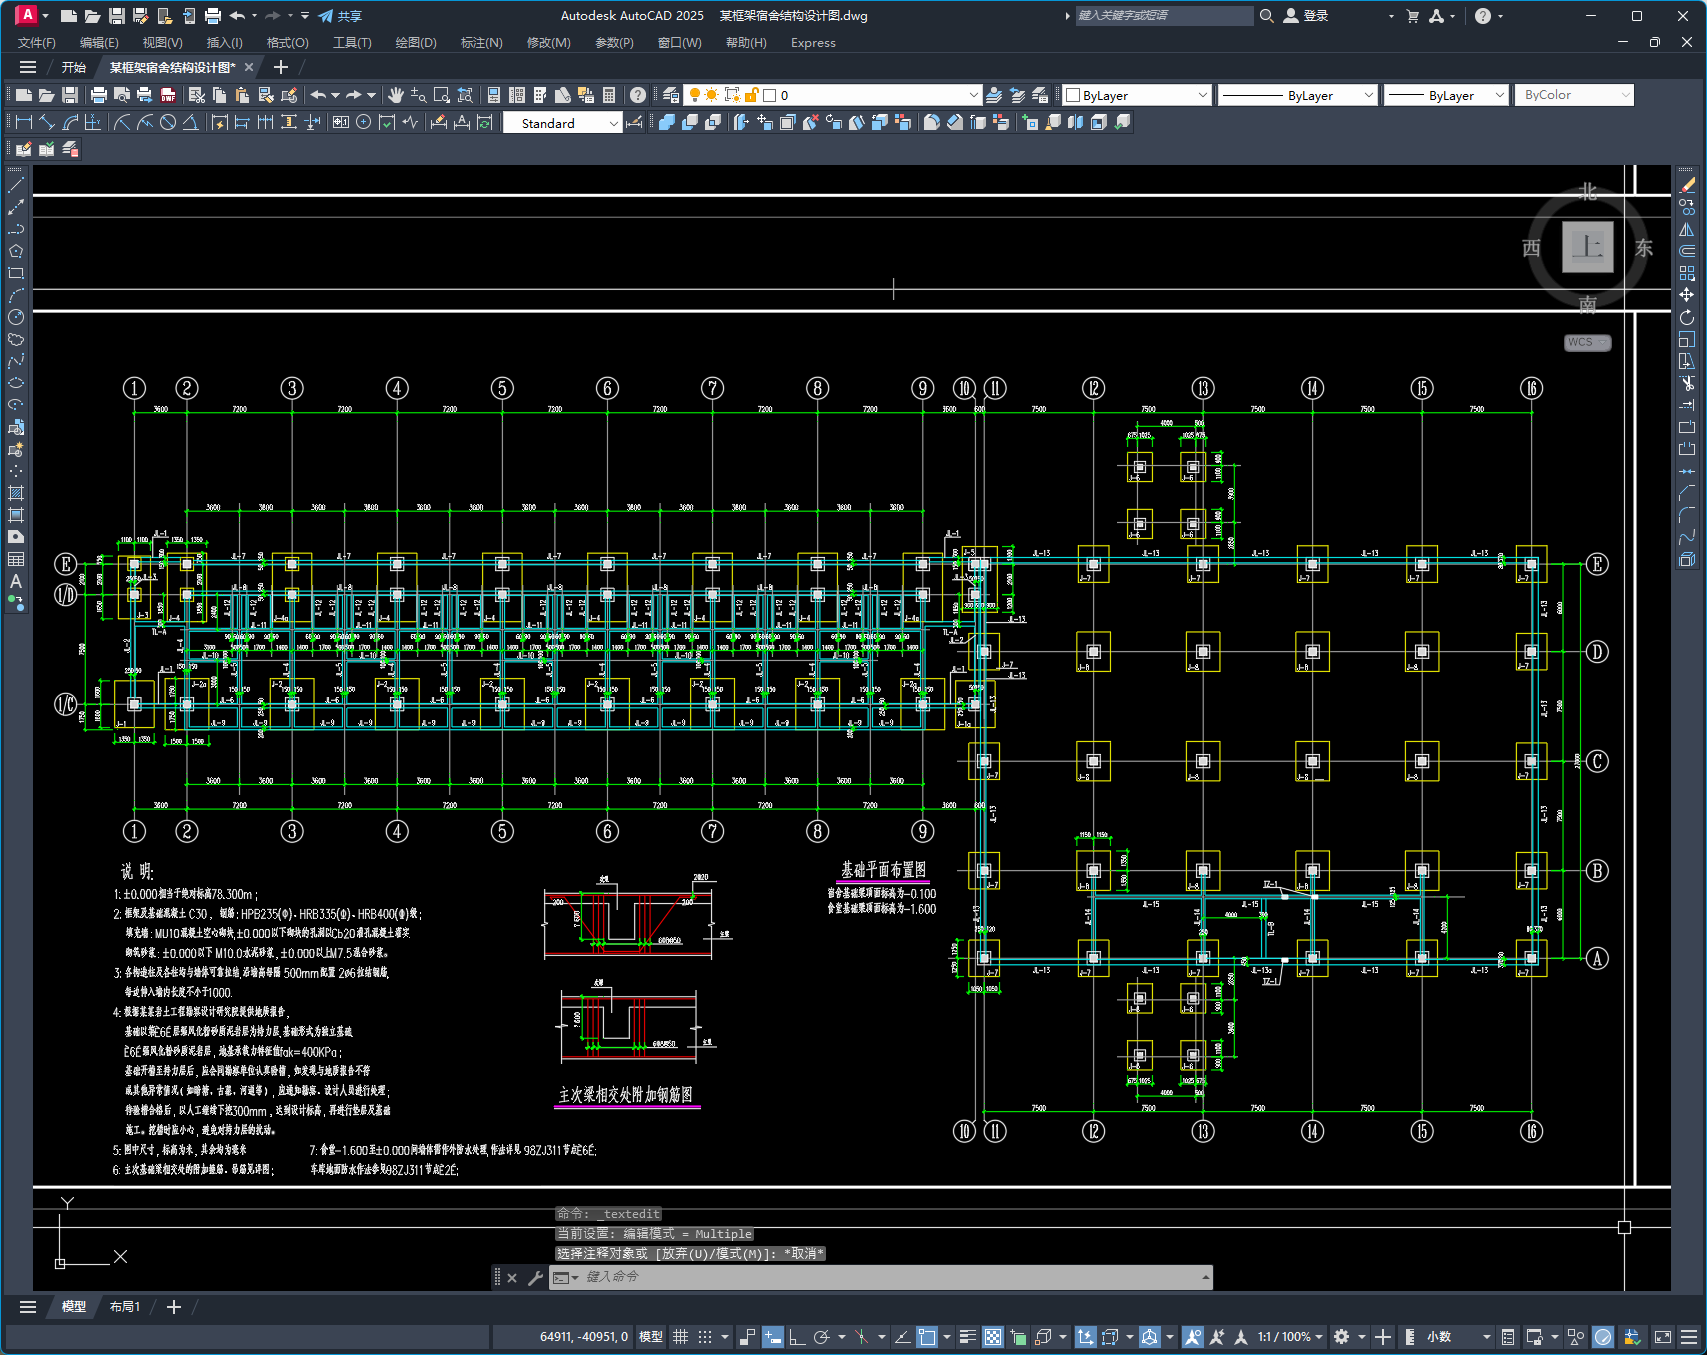This screenshot has height=1355, width=1707.
Task: Toggle the grid display in status bar
Action: (x=680, y=1336)
